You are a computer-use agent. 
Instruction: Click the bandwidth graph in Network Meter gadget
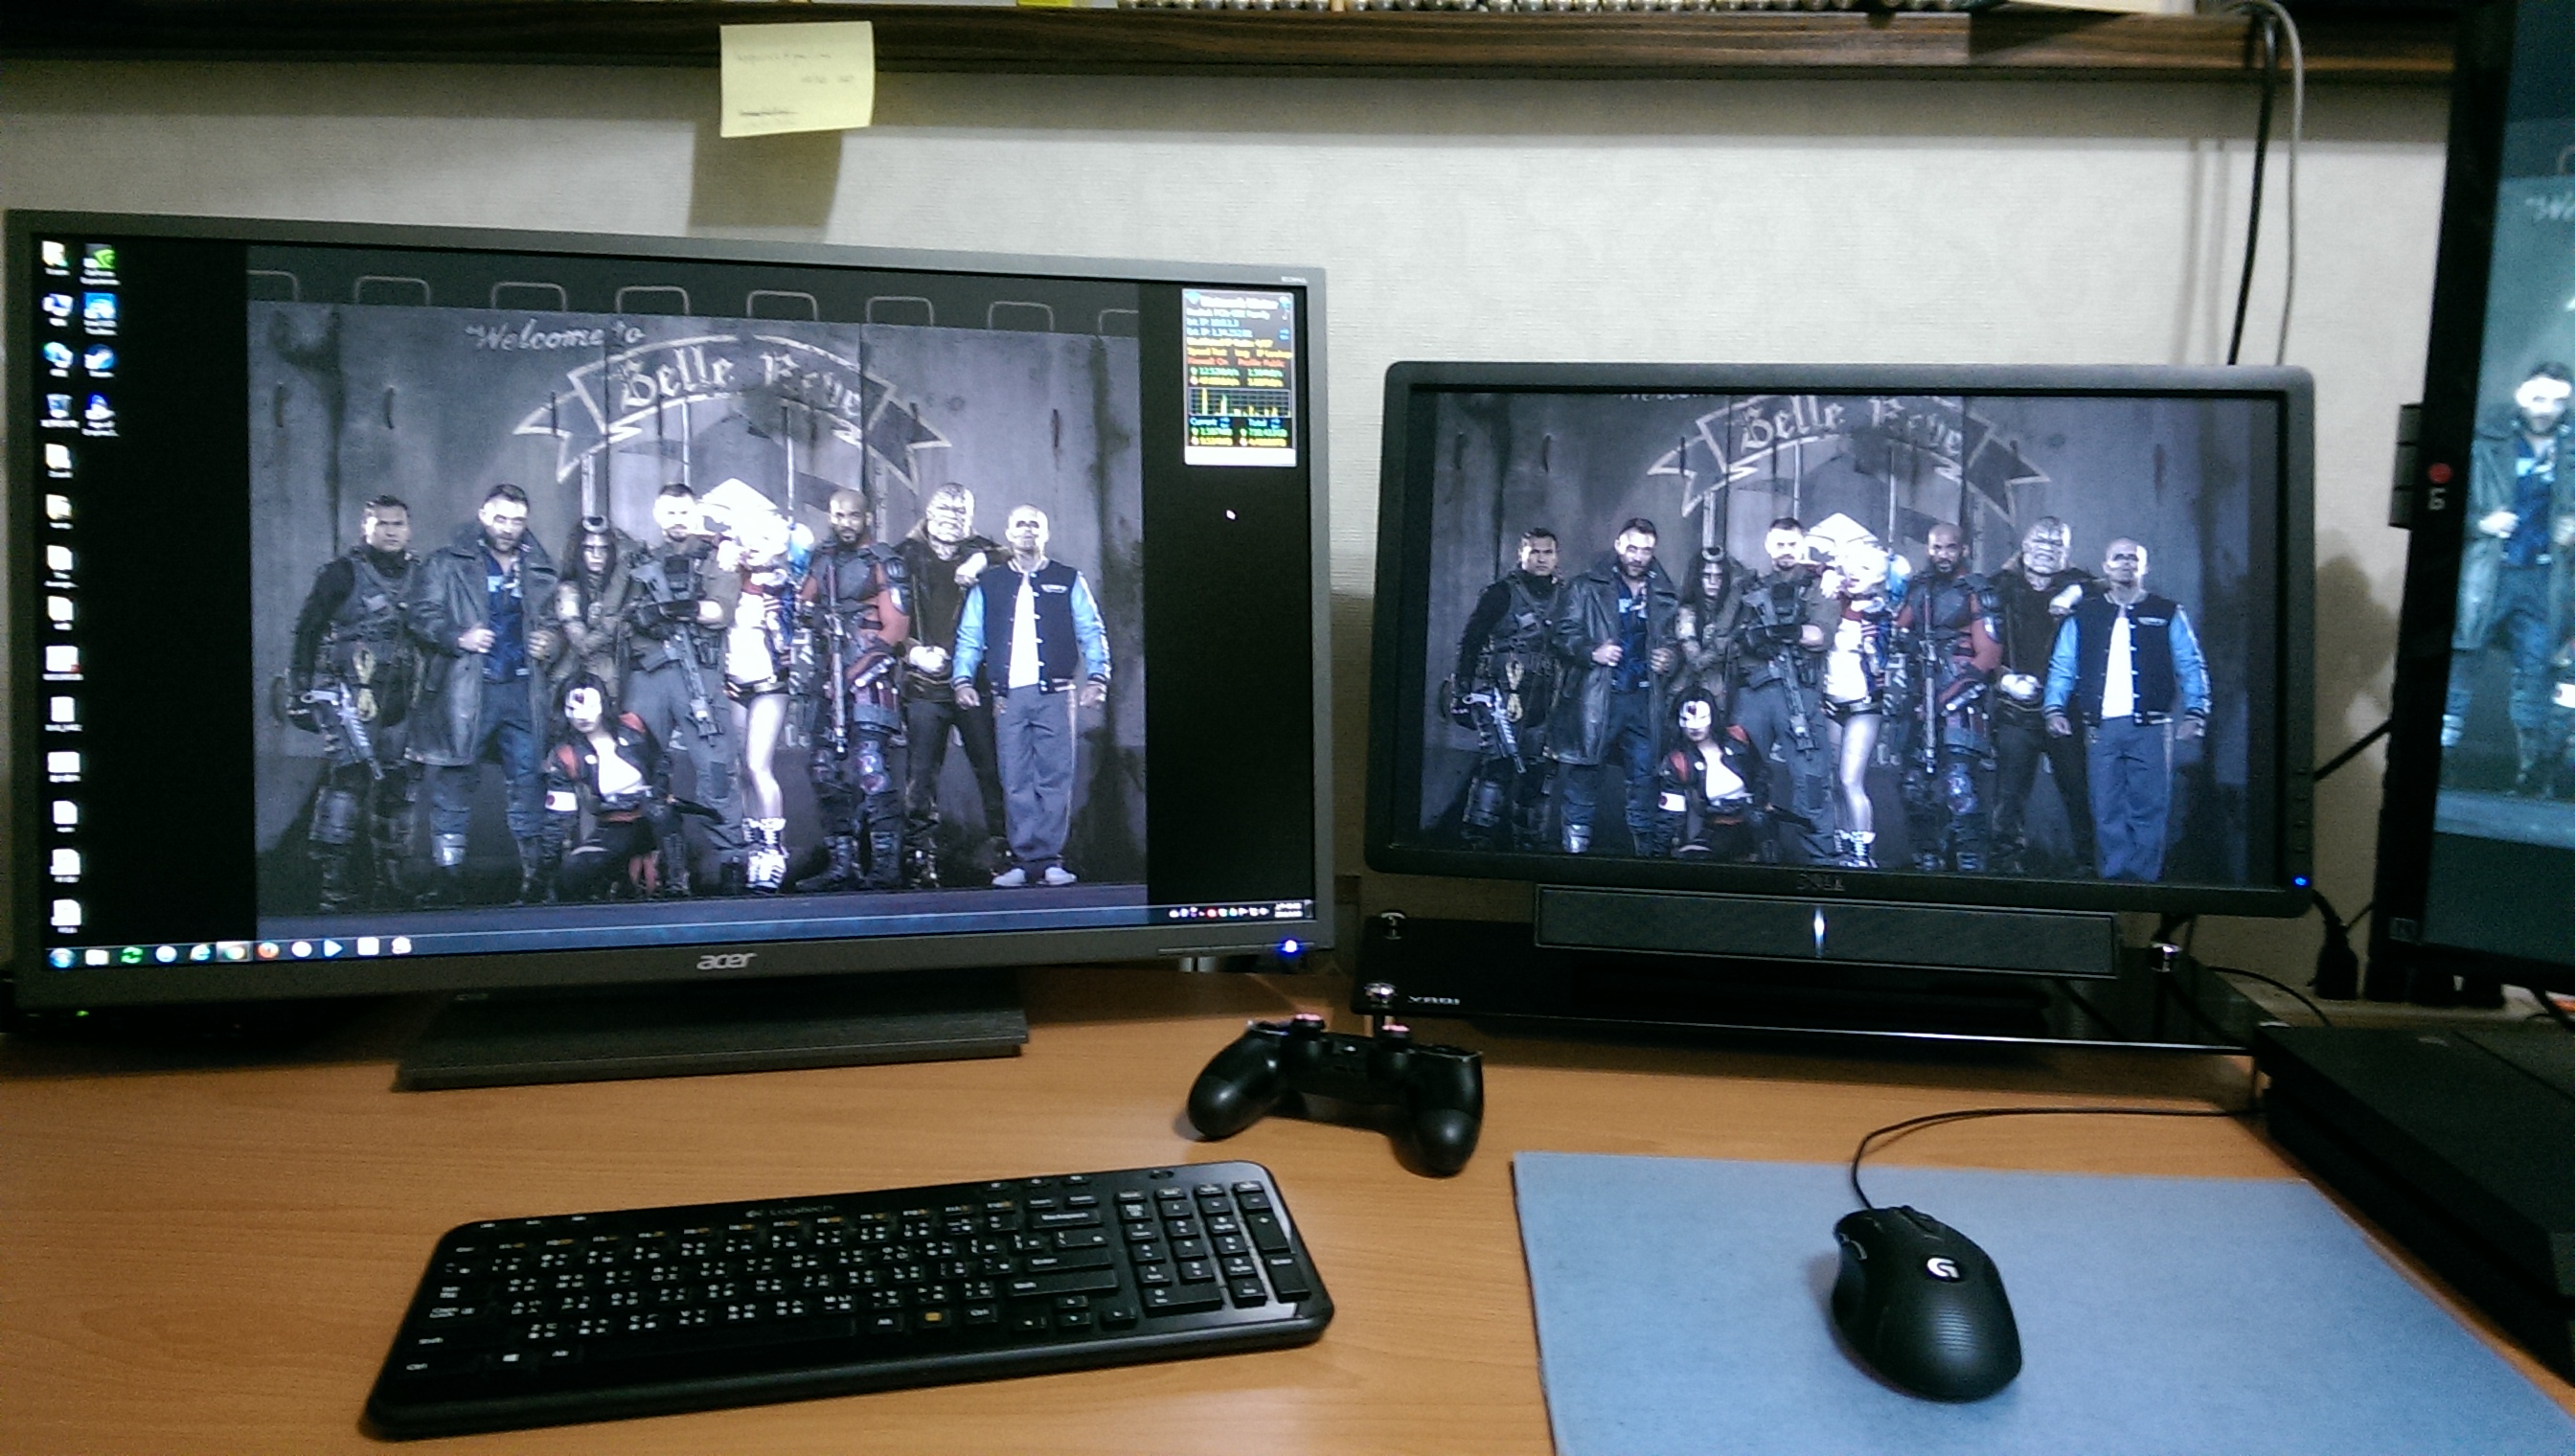coord(1240,402)
